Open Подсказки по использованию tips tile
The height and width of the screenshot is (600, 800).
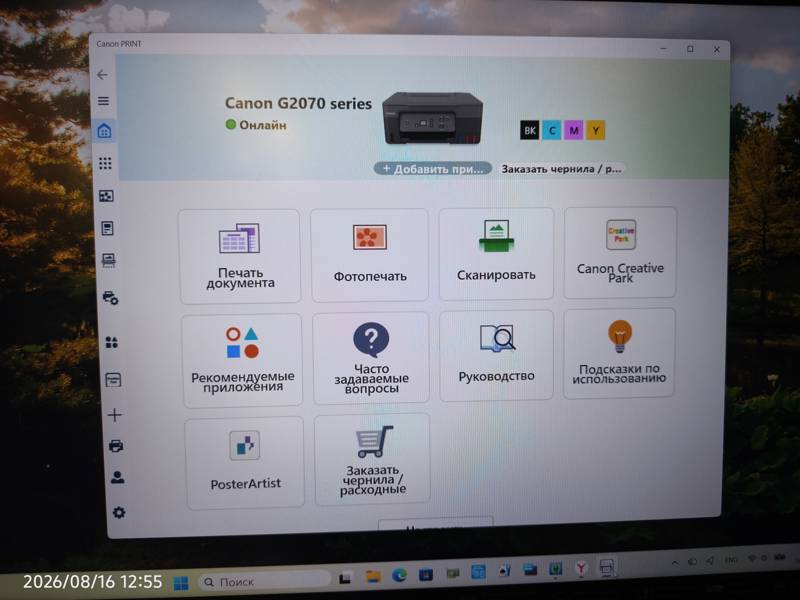619,353
